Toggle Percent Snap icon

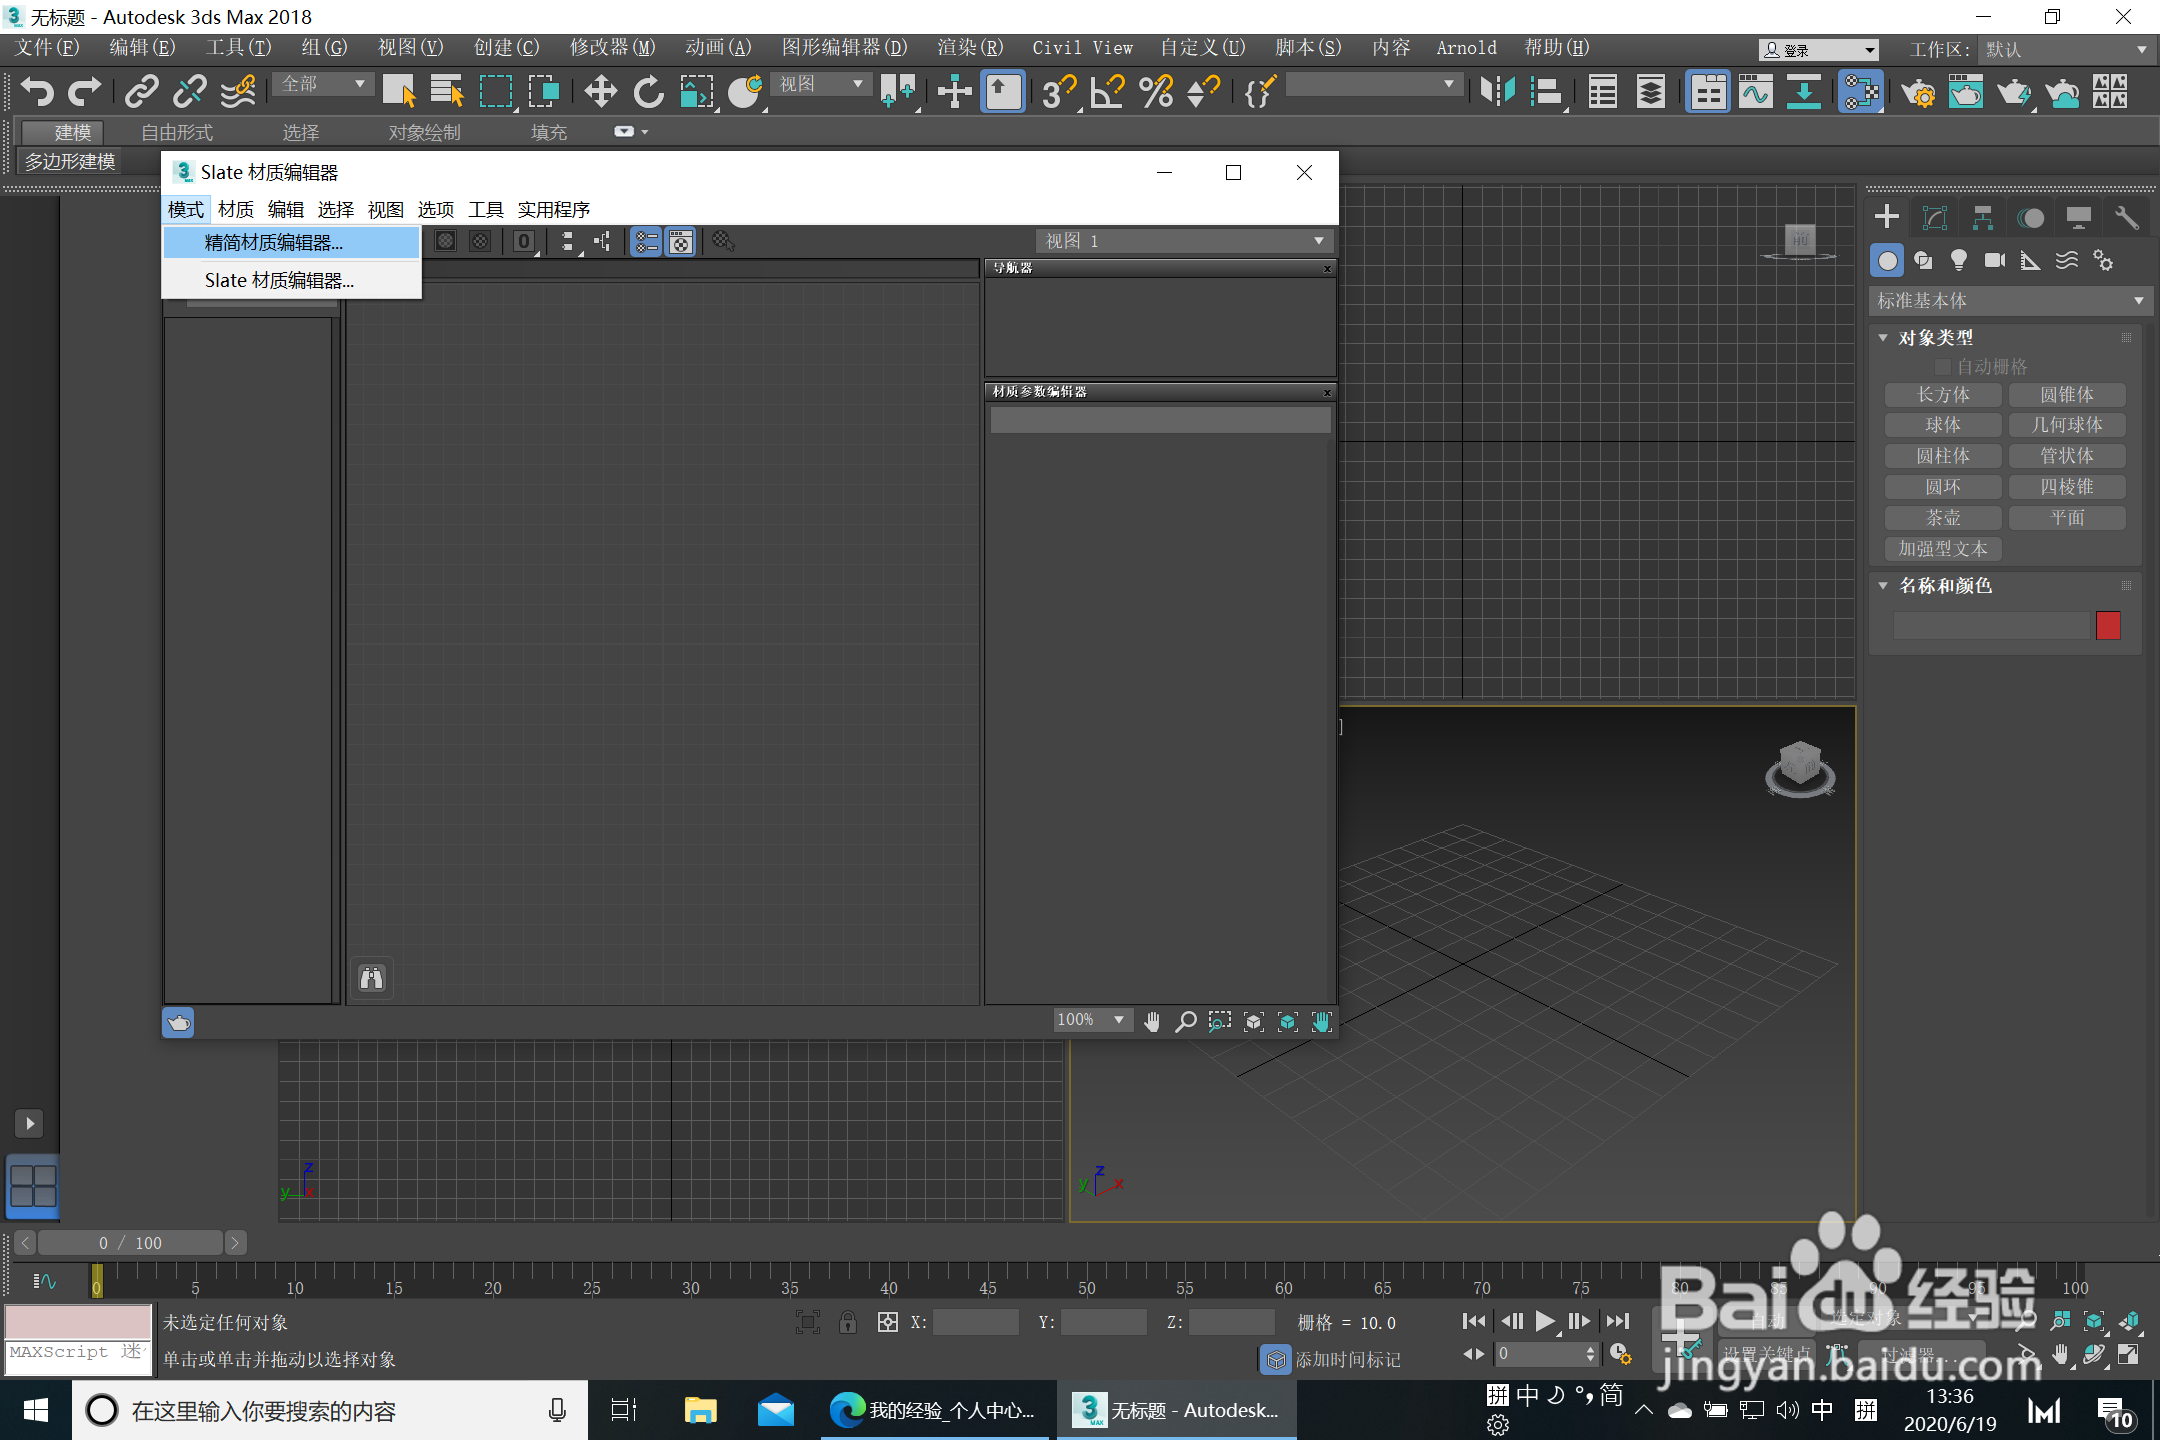(1156, 91)
